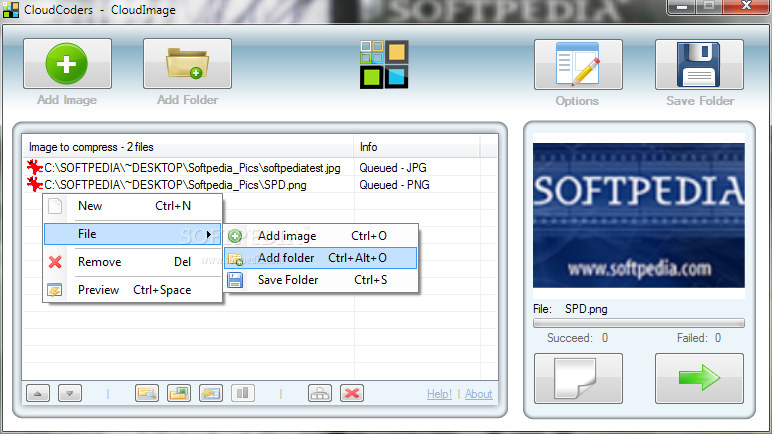Screen dimensions: 772x434
Task: Select the SPD.png file path row
Action: pyautogui.click(x=175, y=185)
